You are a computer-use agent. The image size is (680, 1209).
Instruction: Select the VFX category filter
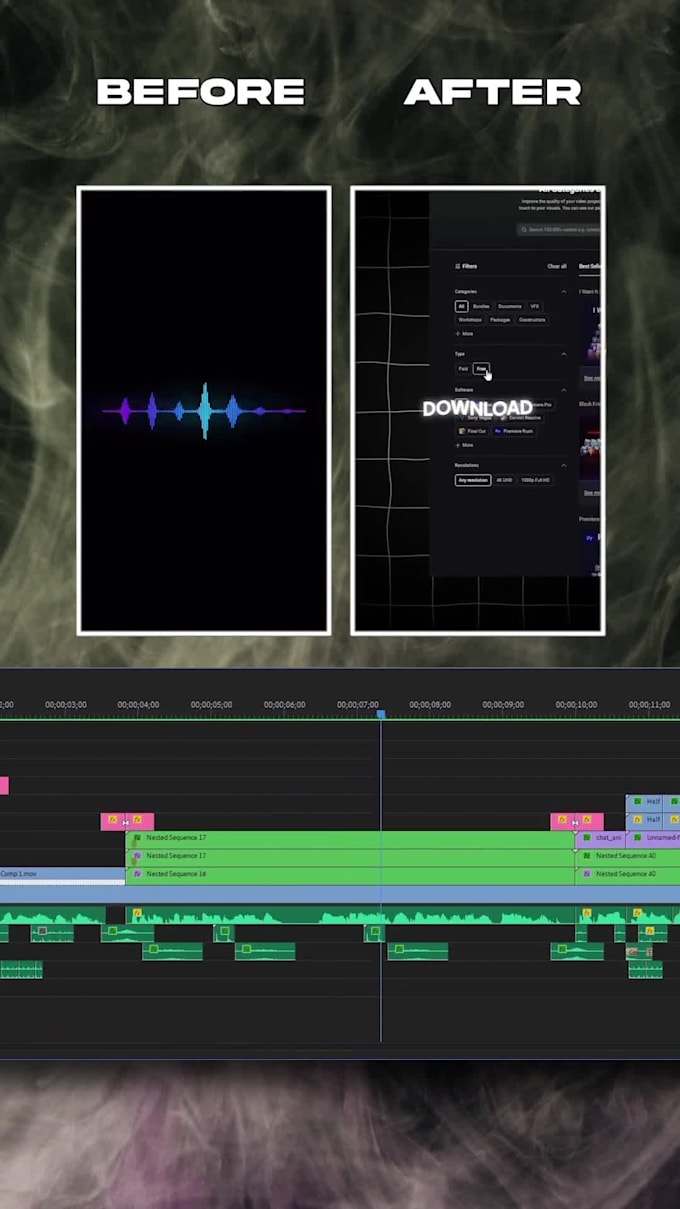coord(535,306)
